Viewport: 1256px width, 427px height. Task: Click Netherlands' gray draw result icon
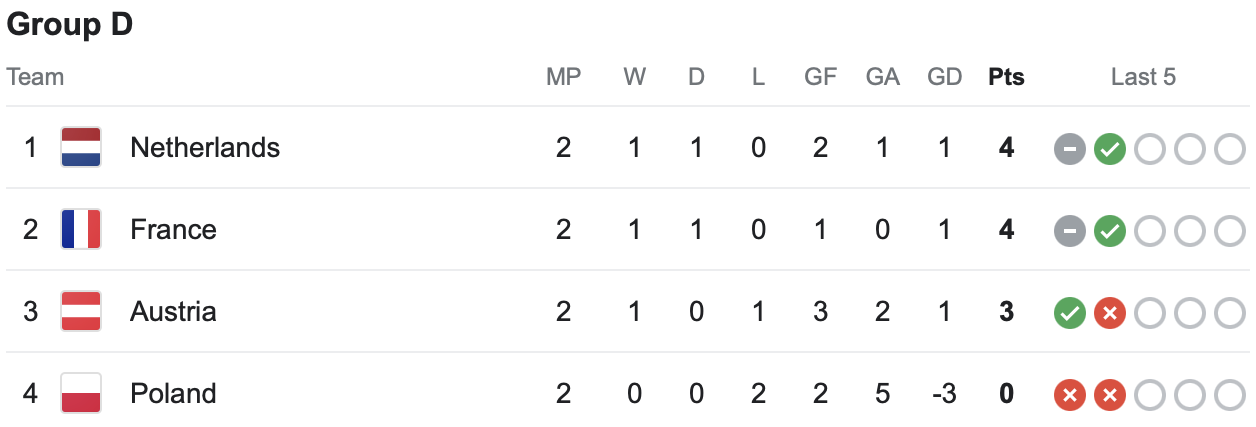(x=1069, y=149)
